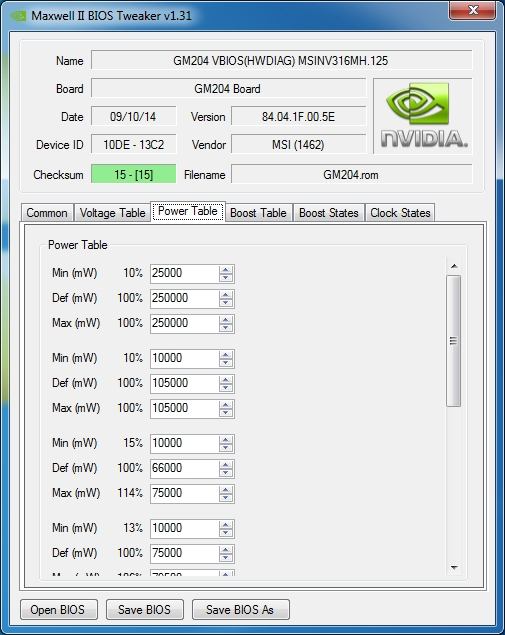Decrease Max 75000 (114%) with down arrow
Screen dimensions: 505x635
(x=226, y=498)
